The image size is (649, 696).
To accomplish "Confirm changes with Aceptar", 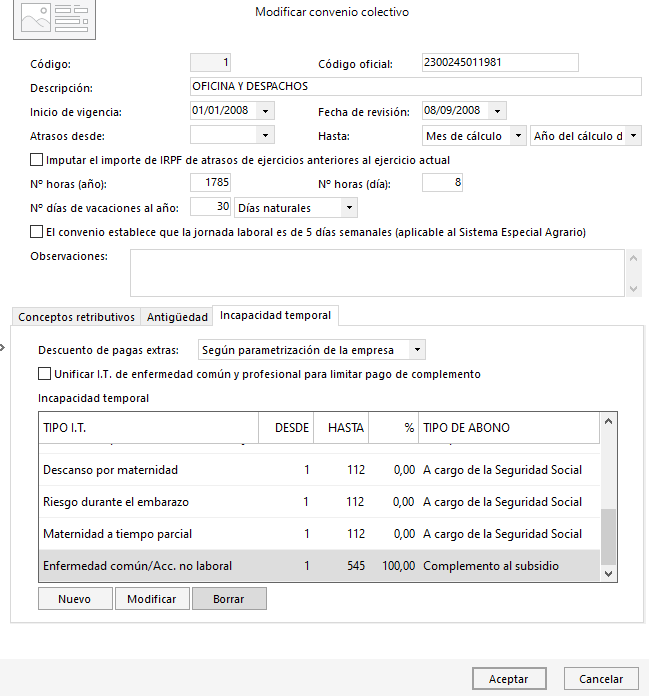I will (x=509, y=679).
